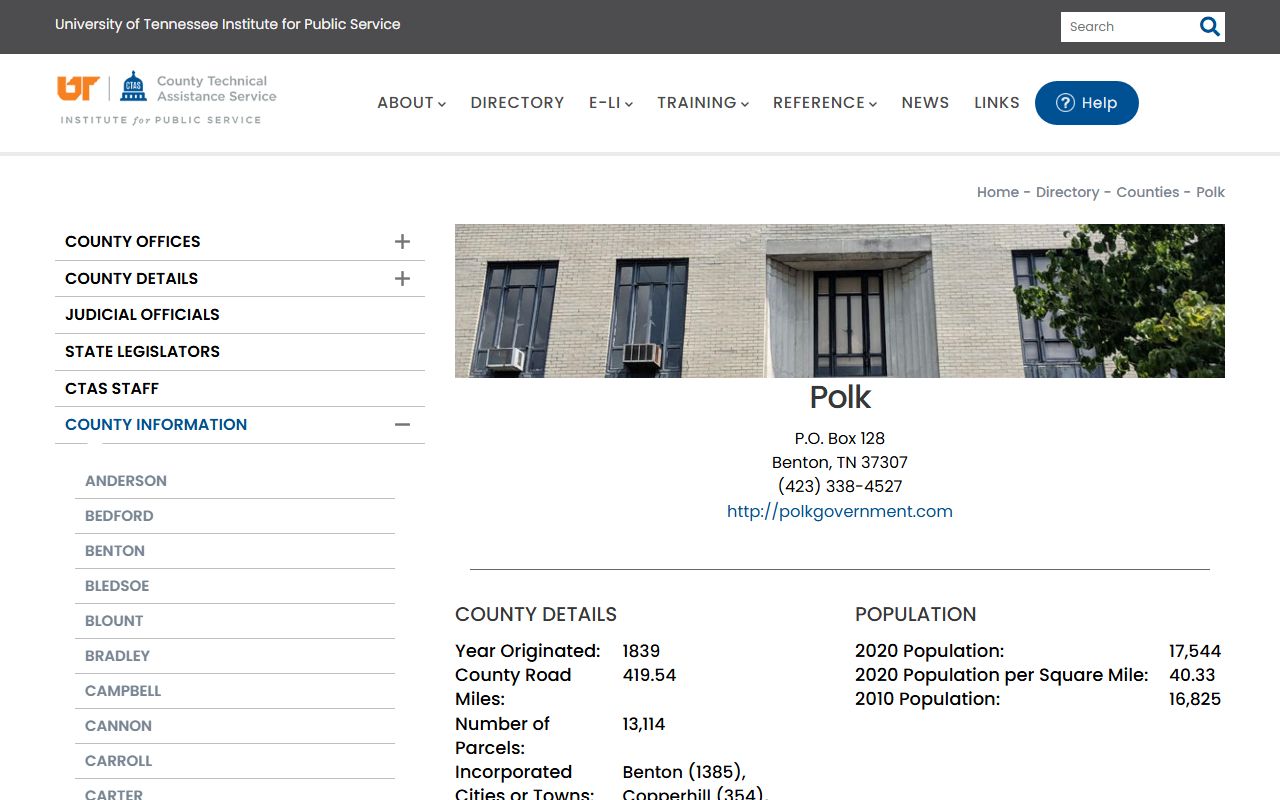Image resolution: width=1280 pixels, height=800 pixels.
Task: Open the Training dropdown menu
Action: pos(703,103)
